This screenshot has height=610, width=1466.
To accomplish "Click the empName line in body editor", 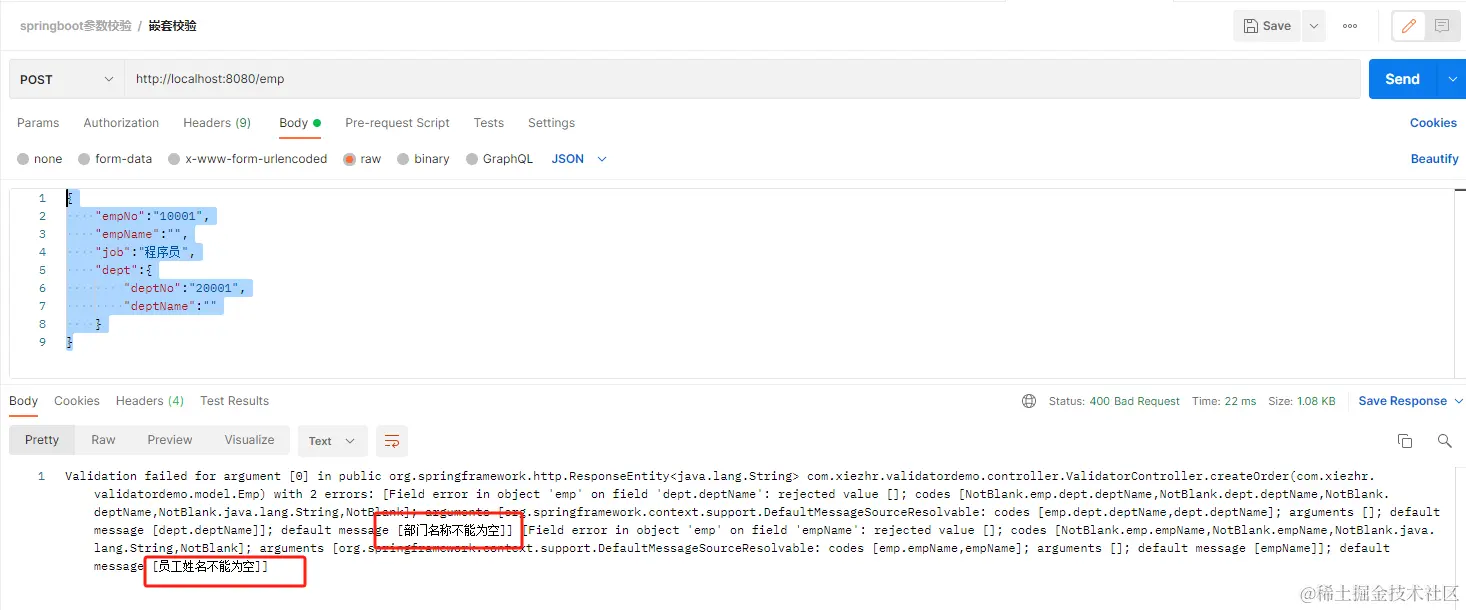I will (142, 234).
